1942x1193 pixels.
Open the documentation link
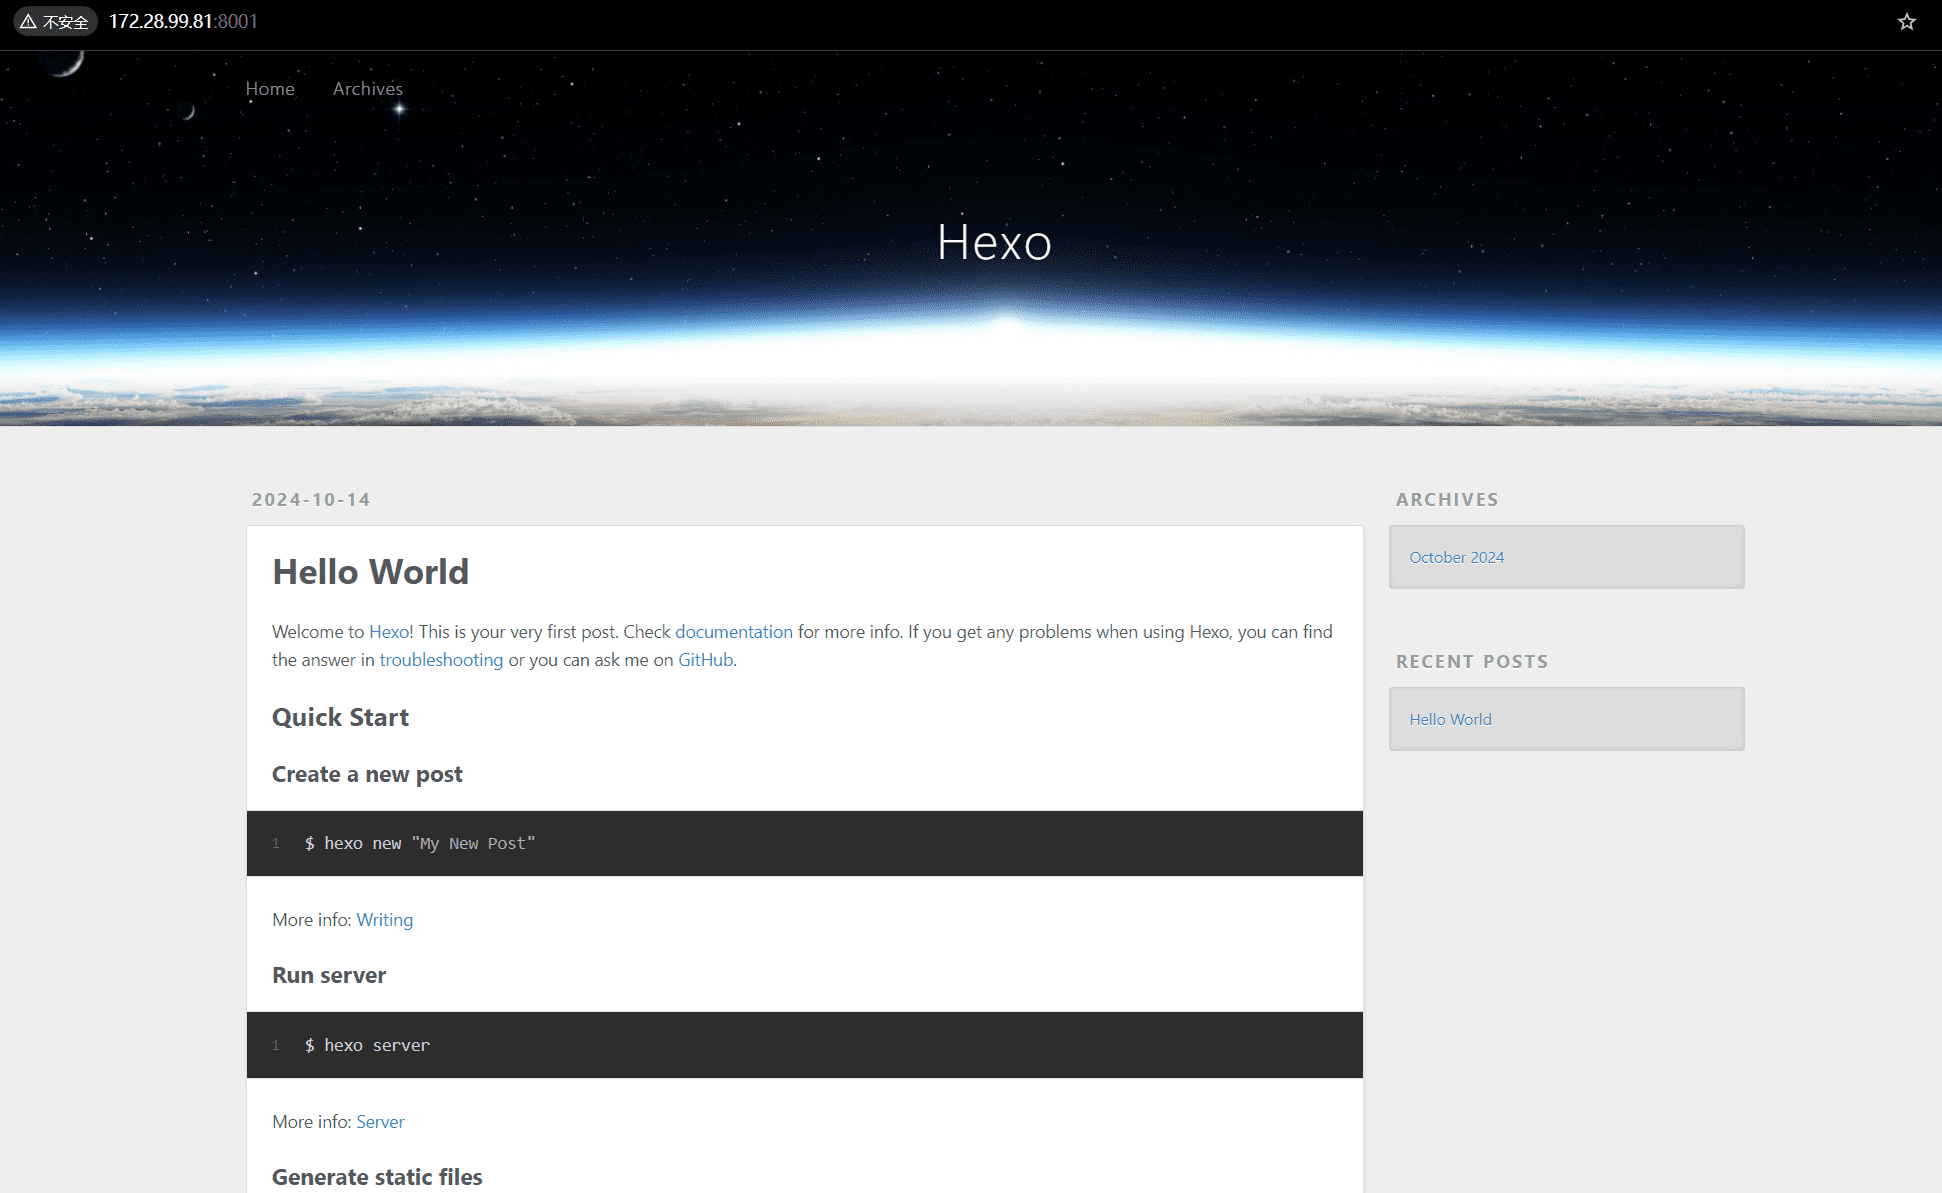tap(734, 632)
